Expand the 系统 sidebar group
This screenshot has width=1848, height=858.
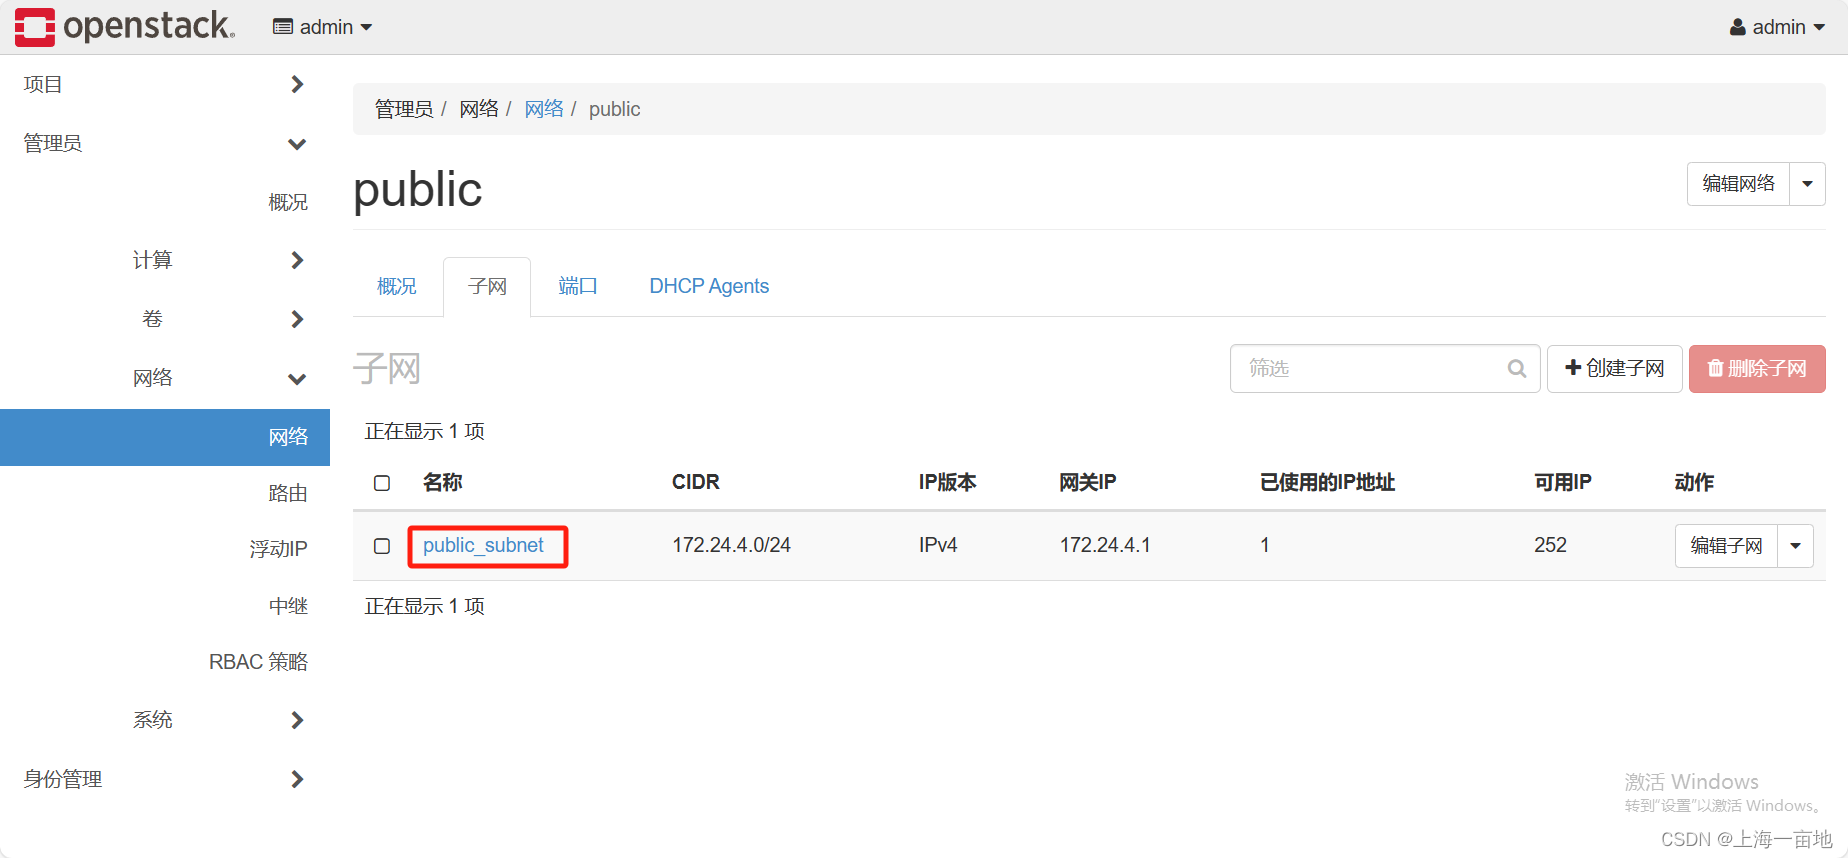[x=218, y=720]
